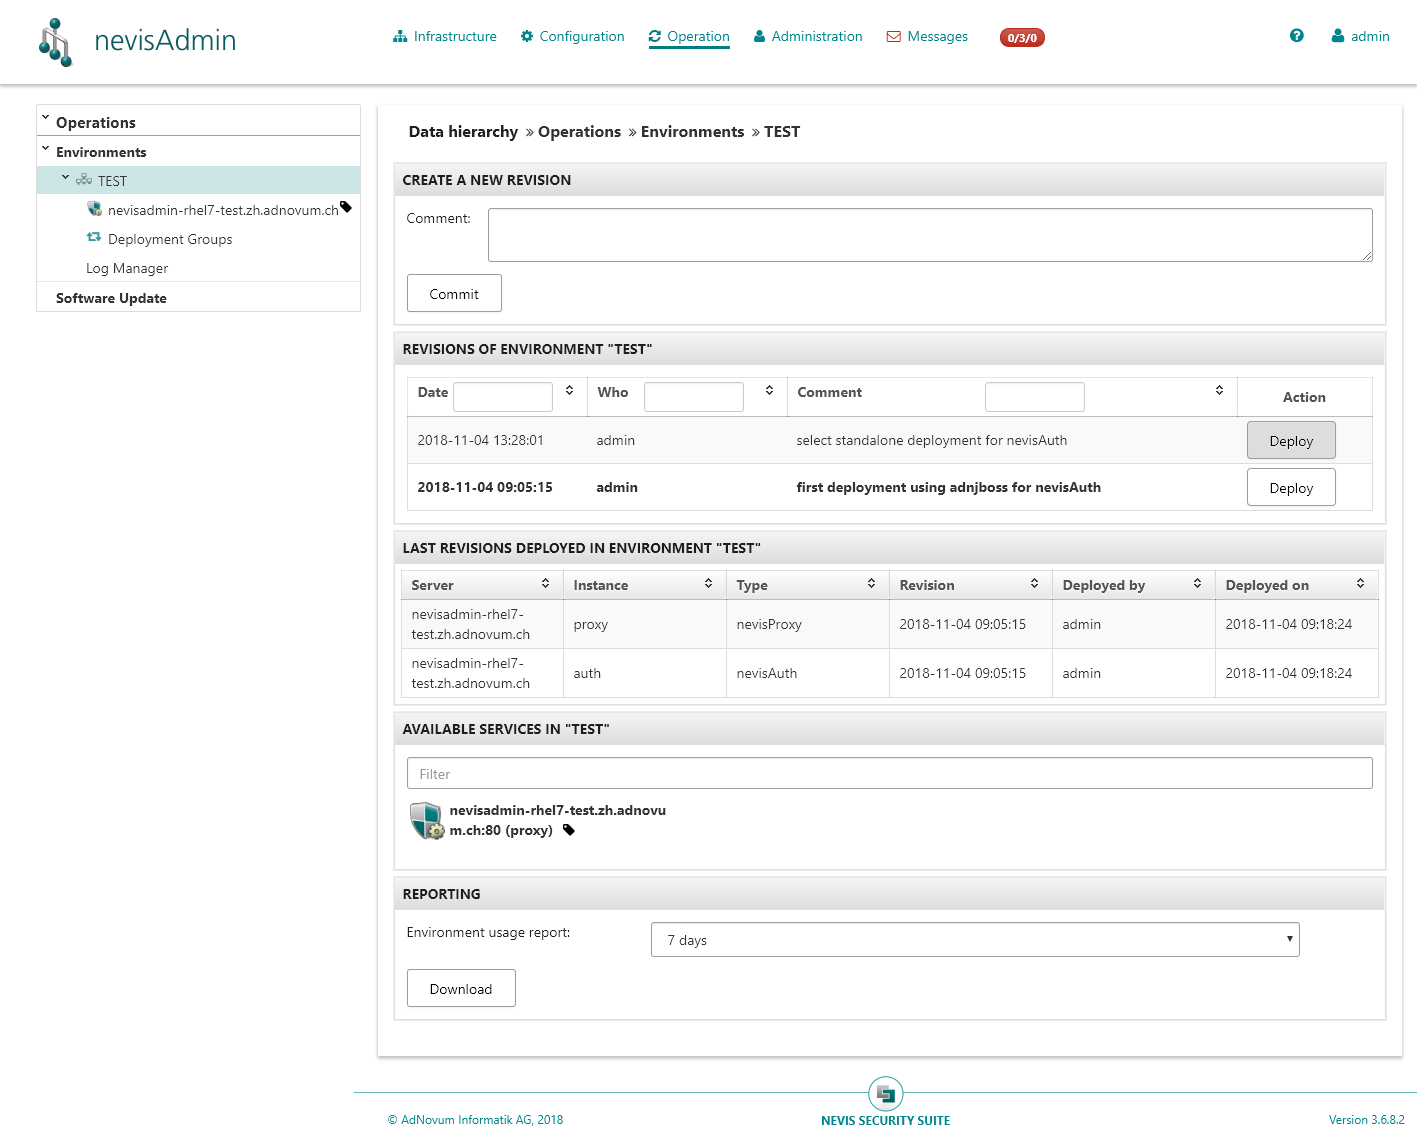Open the Infrastructure menu
The image size is (1417, 1132).
[x=445, y=37]
